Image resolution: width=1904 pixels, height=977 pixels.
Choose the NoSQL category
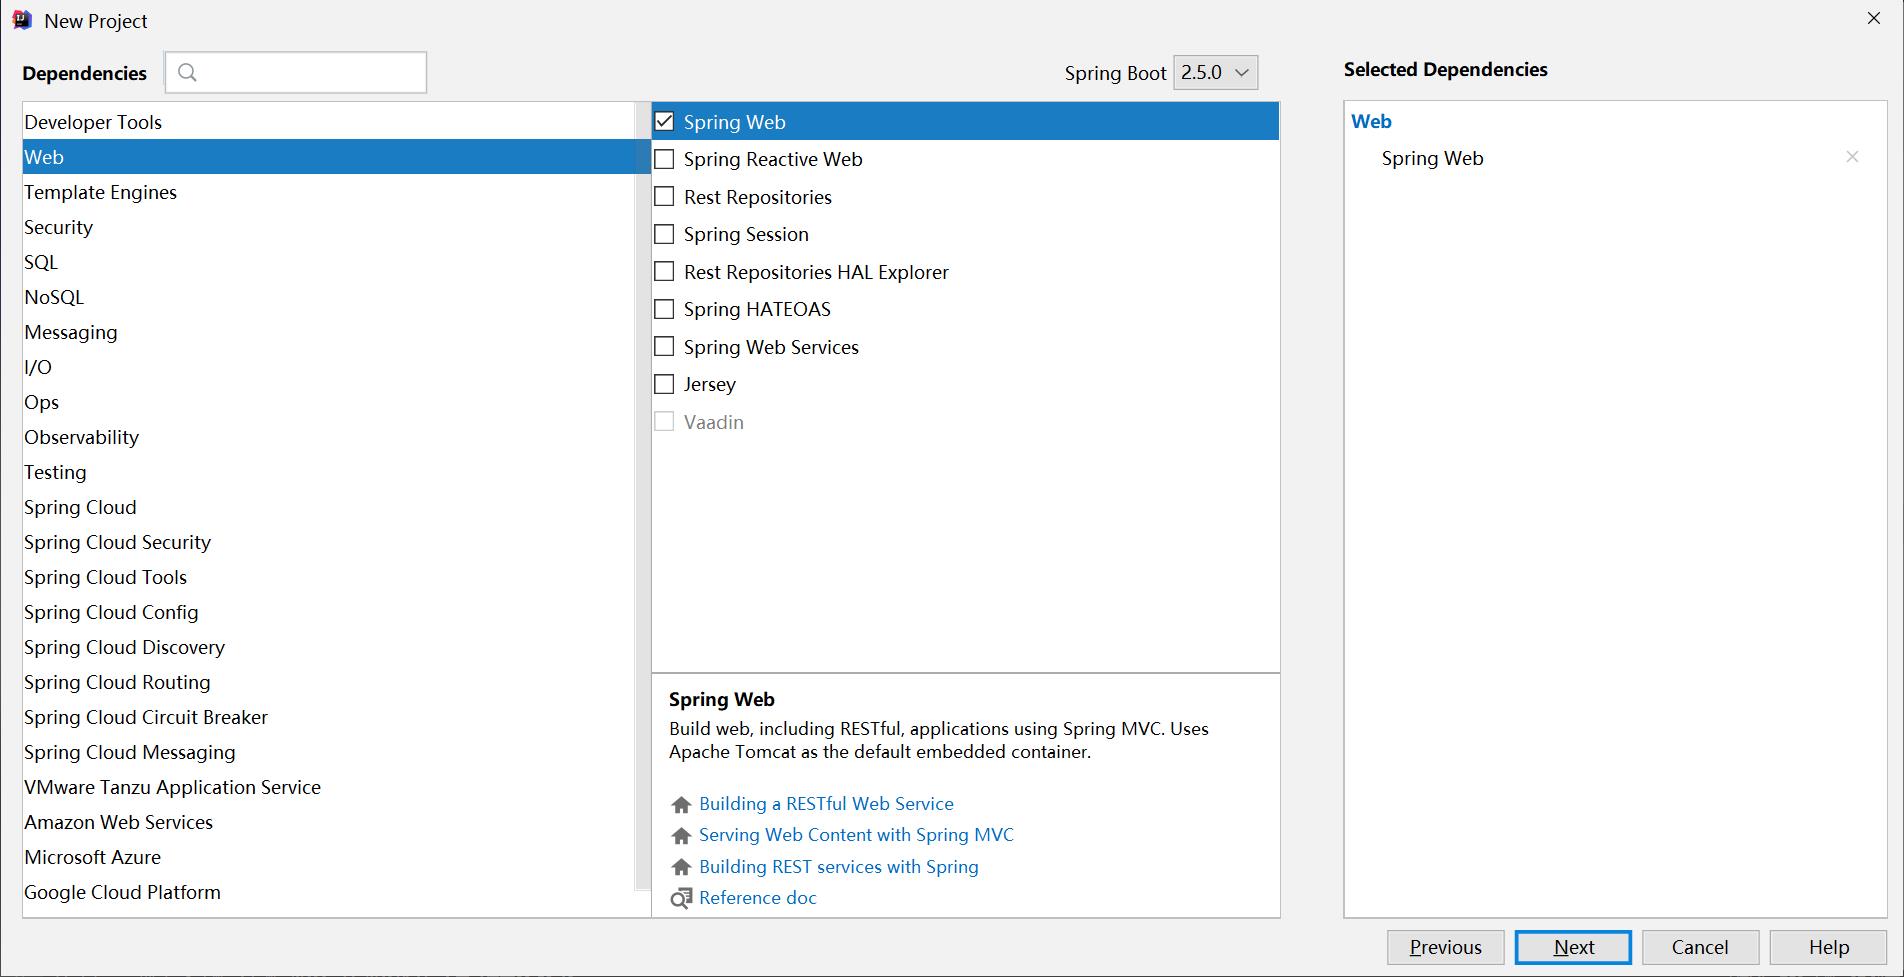point(329,297)
